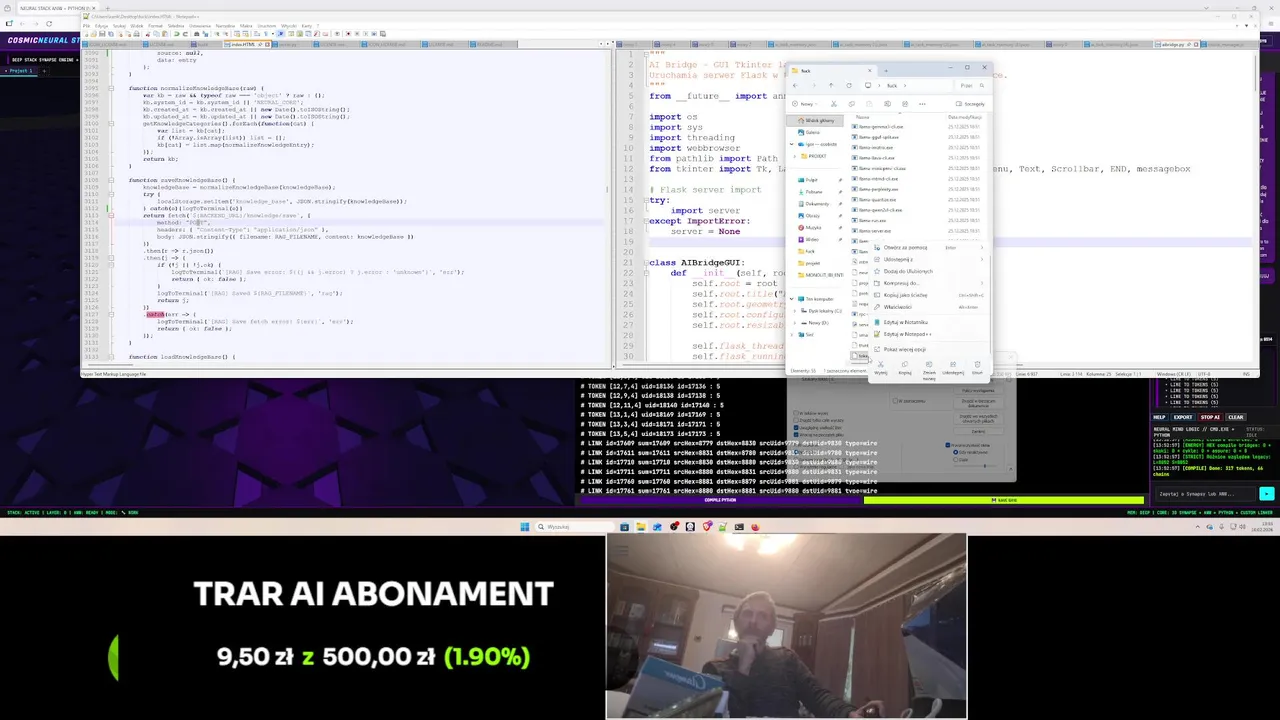The image size is (1280, 720).
Task: Open Pobrane in Explorer quick access
Action: (x=812, y=192)
